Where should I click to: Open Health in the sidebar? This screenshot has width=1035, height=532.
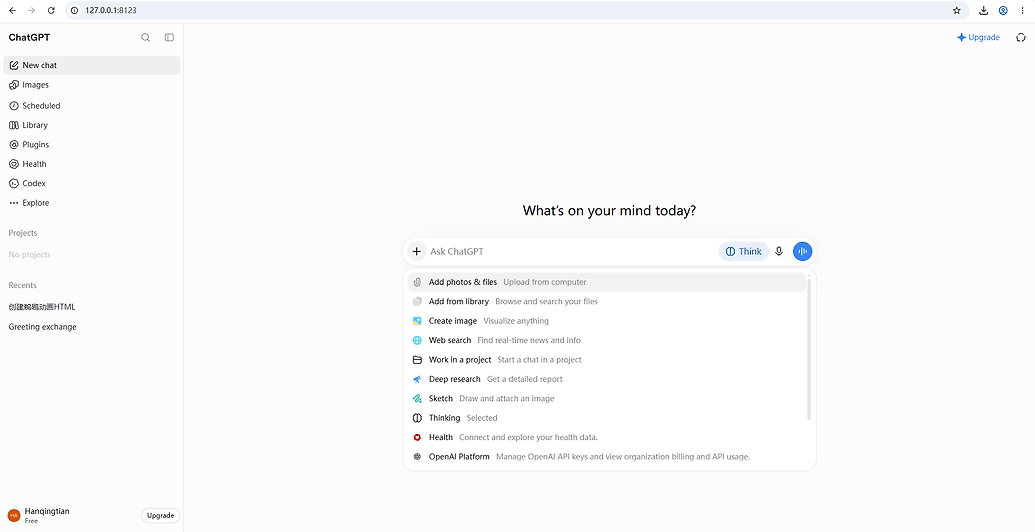point(91,164)
